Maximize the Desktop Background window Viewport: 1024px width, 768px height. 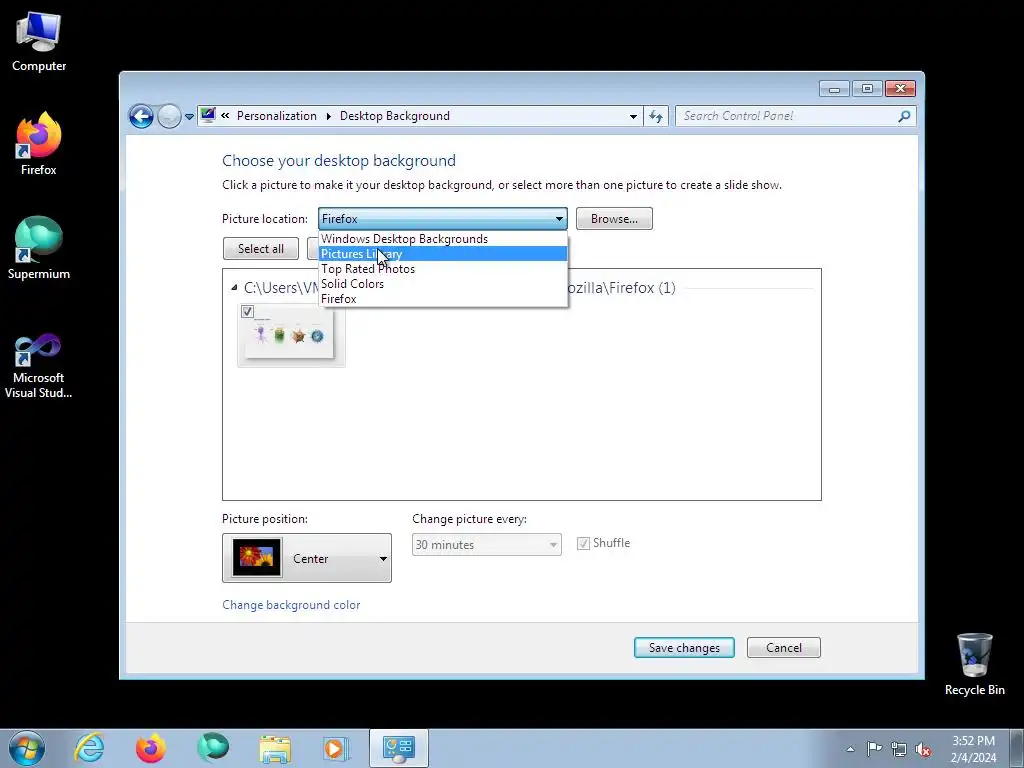867,89
